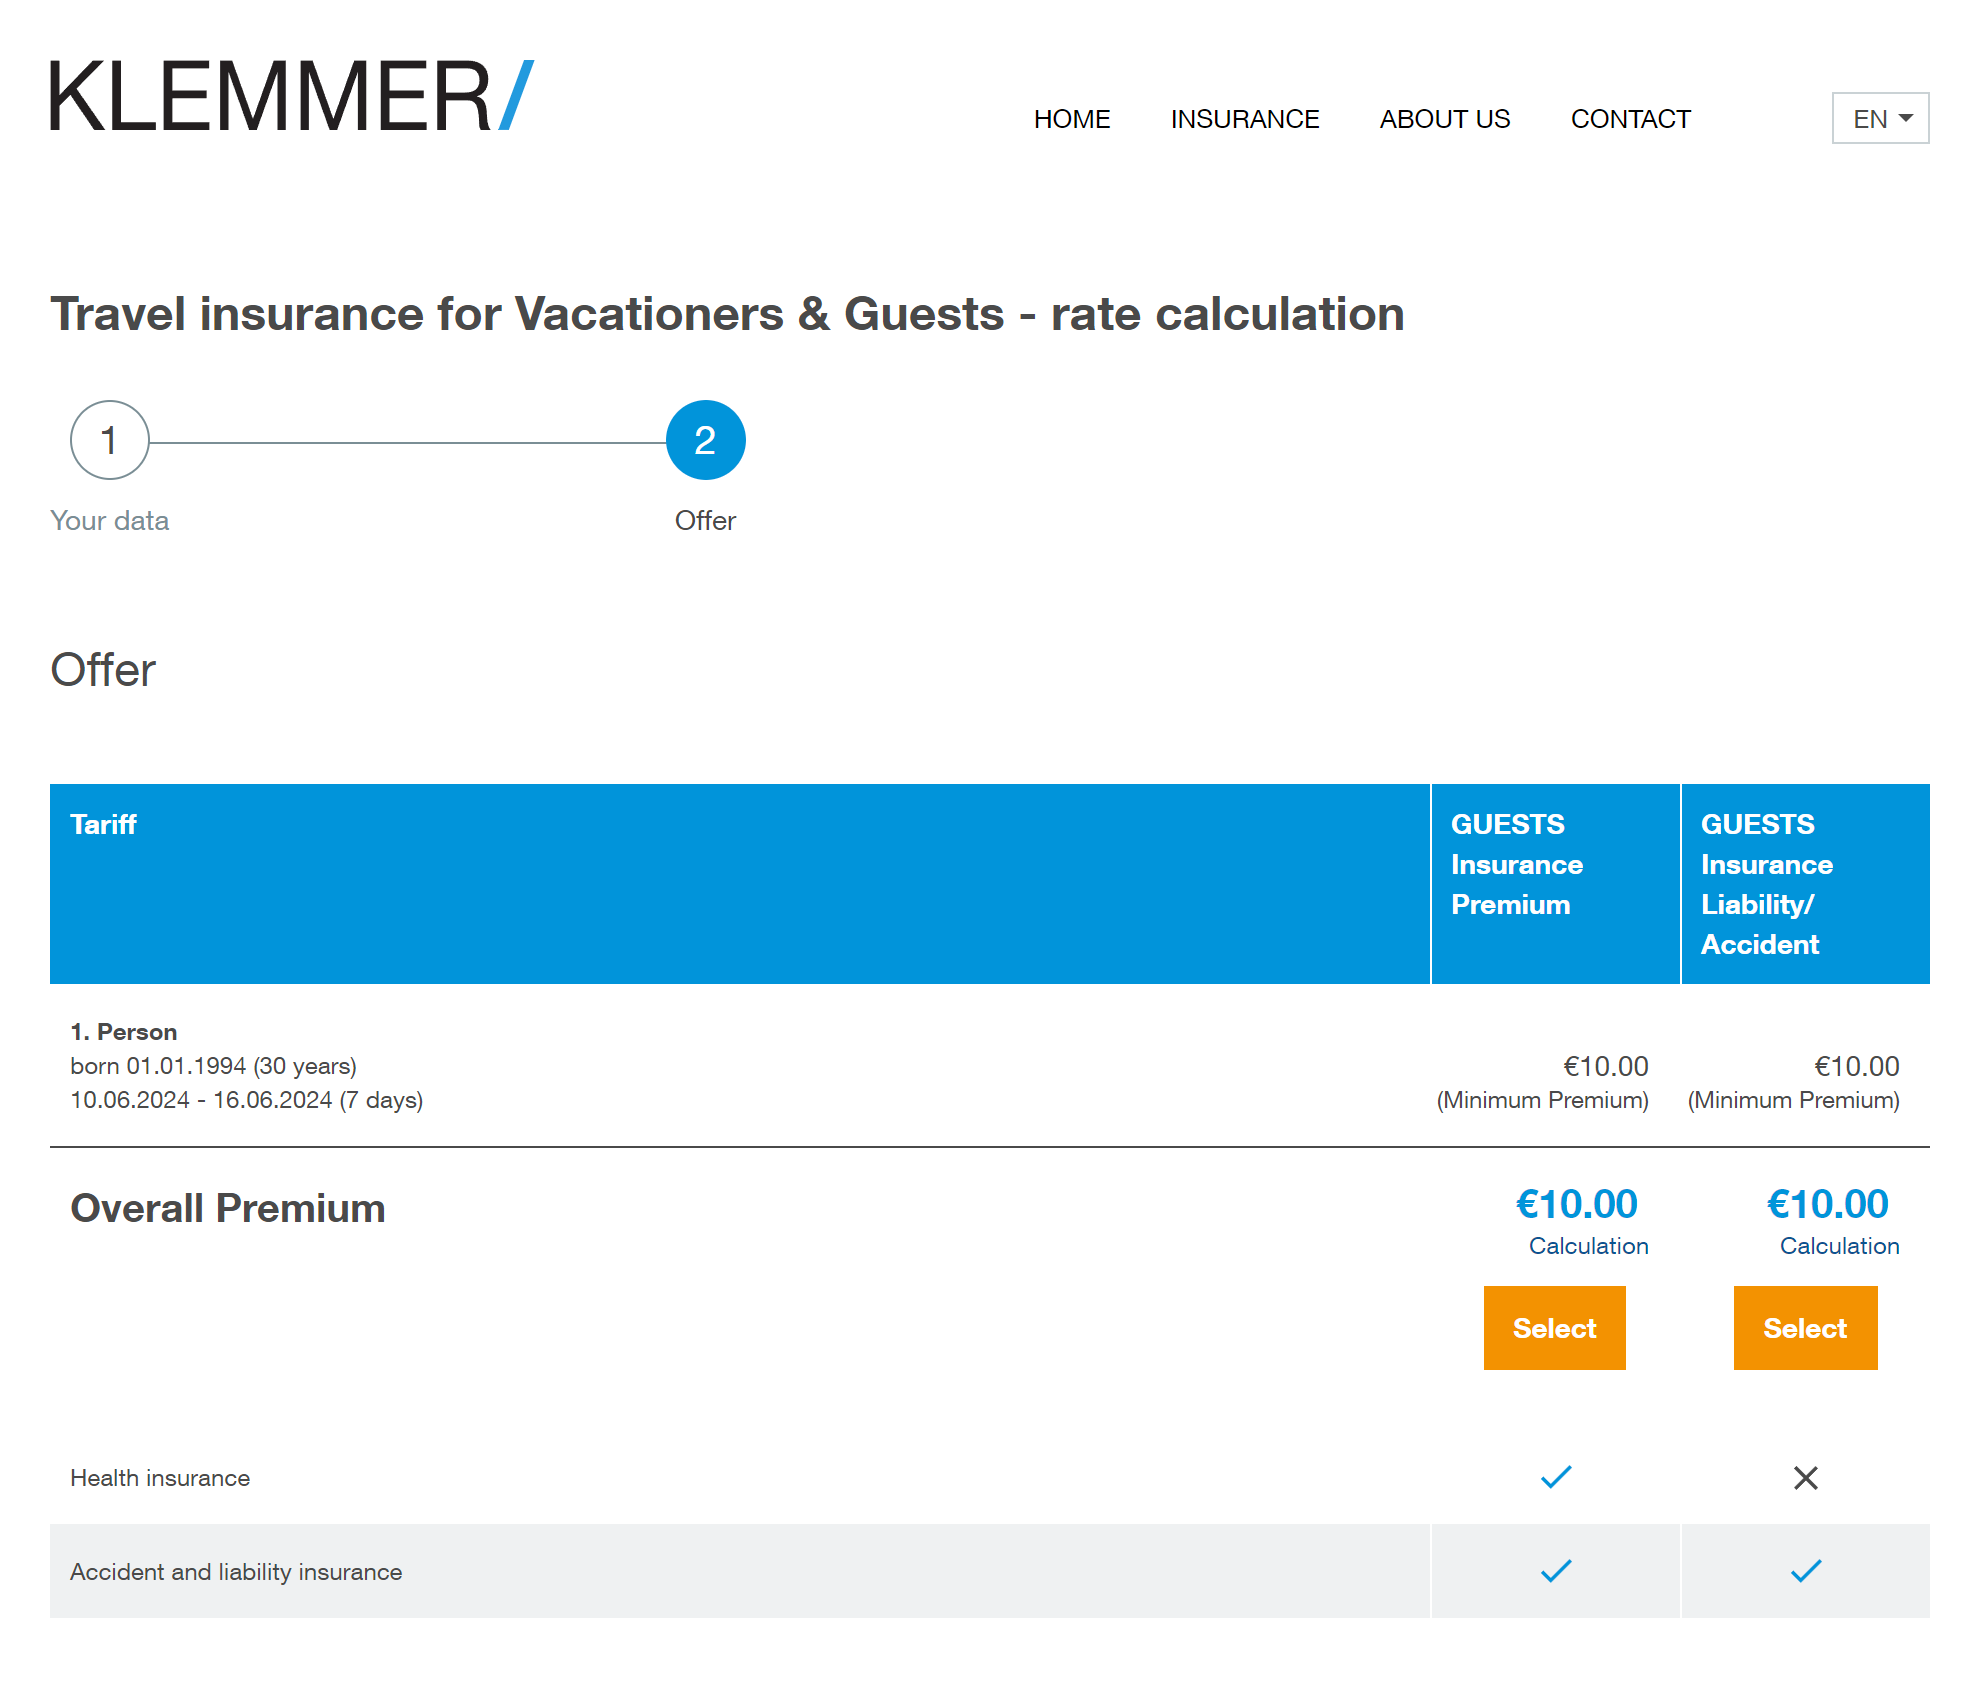Expand the EN language dropdown
1980x1688 pixels.
point(1879,117)
